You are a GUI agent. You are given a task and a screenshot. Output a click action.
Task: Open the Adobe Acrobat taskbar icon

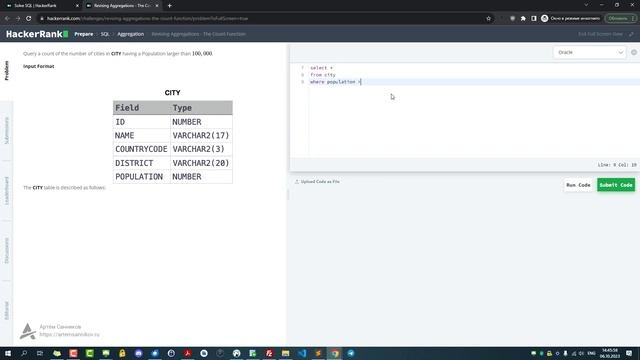point(187,353)
